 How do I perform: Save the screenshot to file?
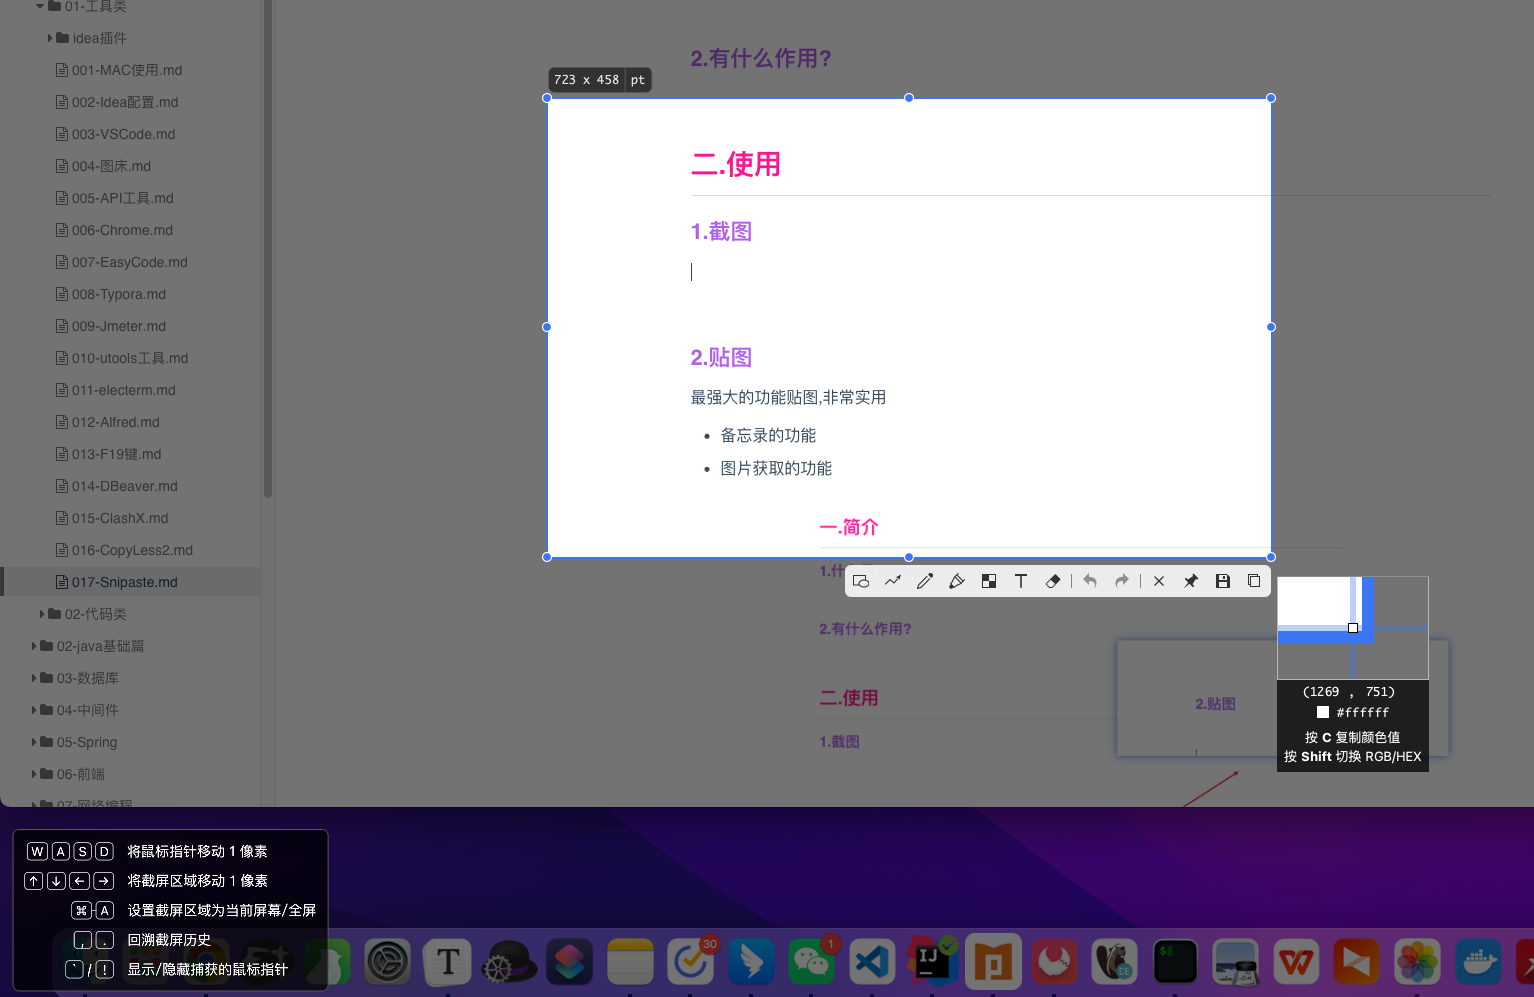click(1223, 581)
